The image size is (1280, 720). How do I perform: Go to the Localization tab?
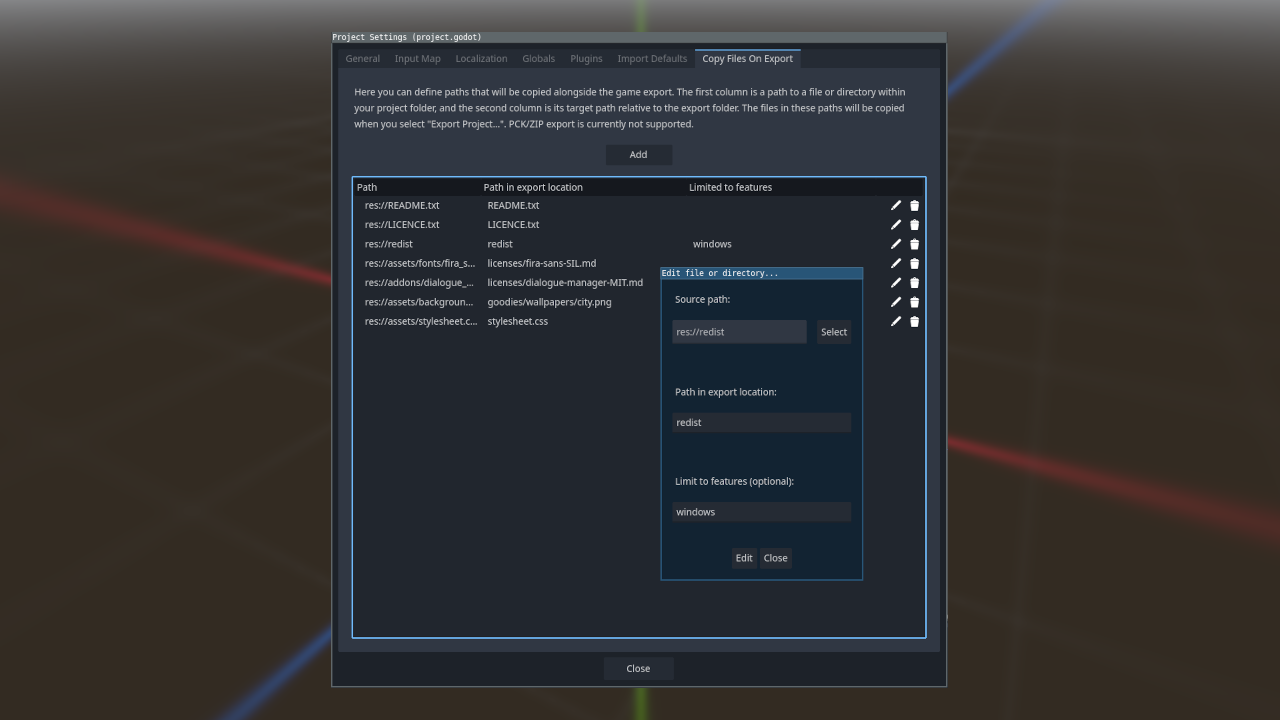481,59
